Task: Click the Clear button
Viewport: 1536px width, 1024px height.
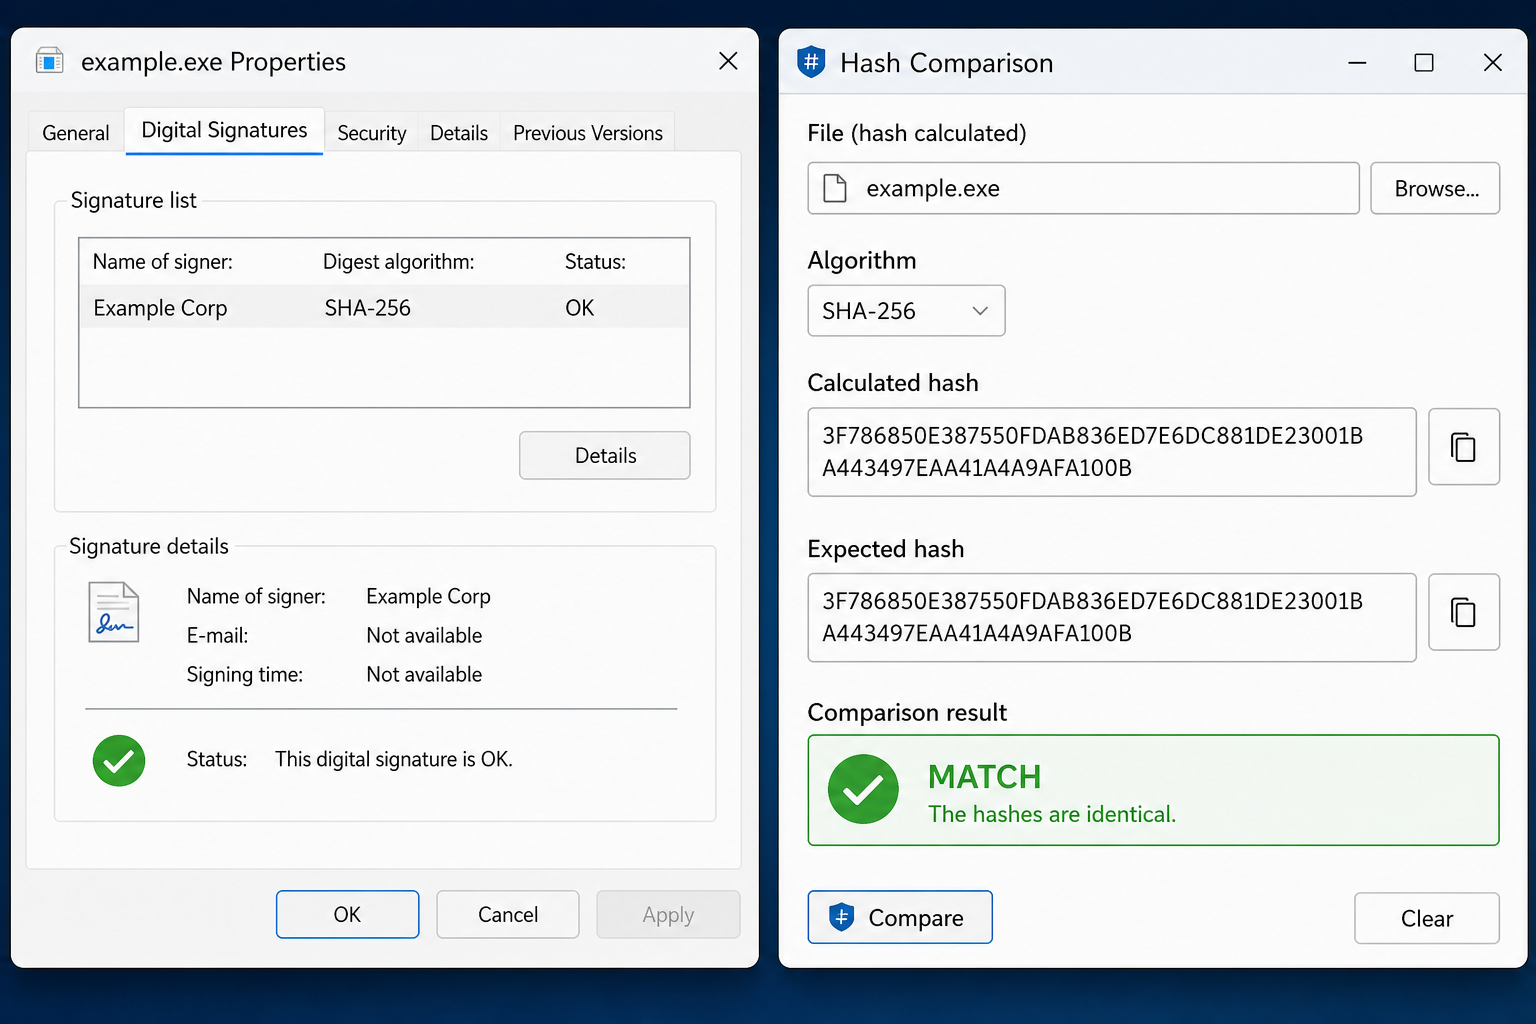Action: tap(1427, 918)
